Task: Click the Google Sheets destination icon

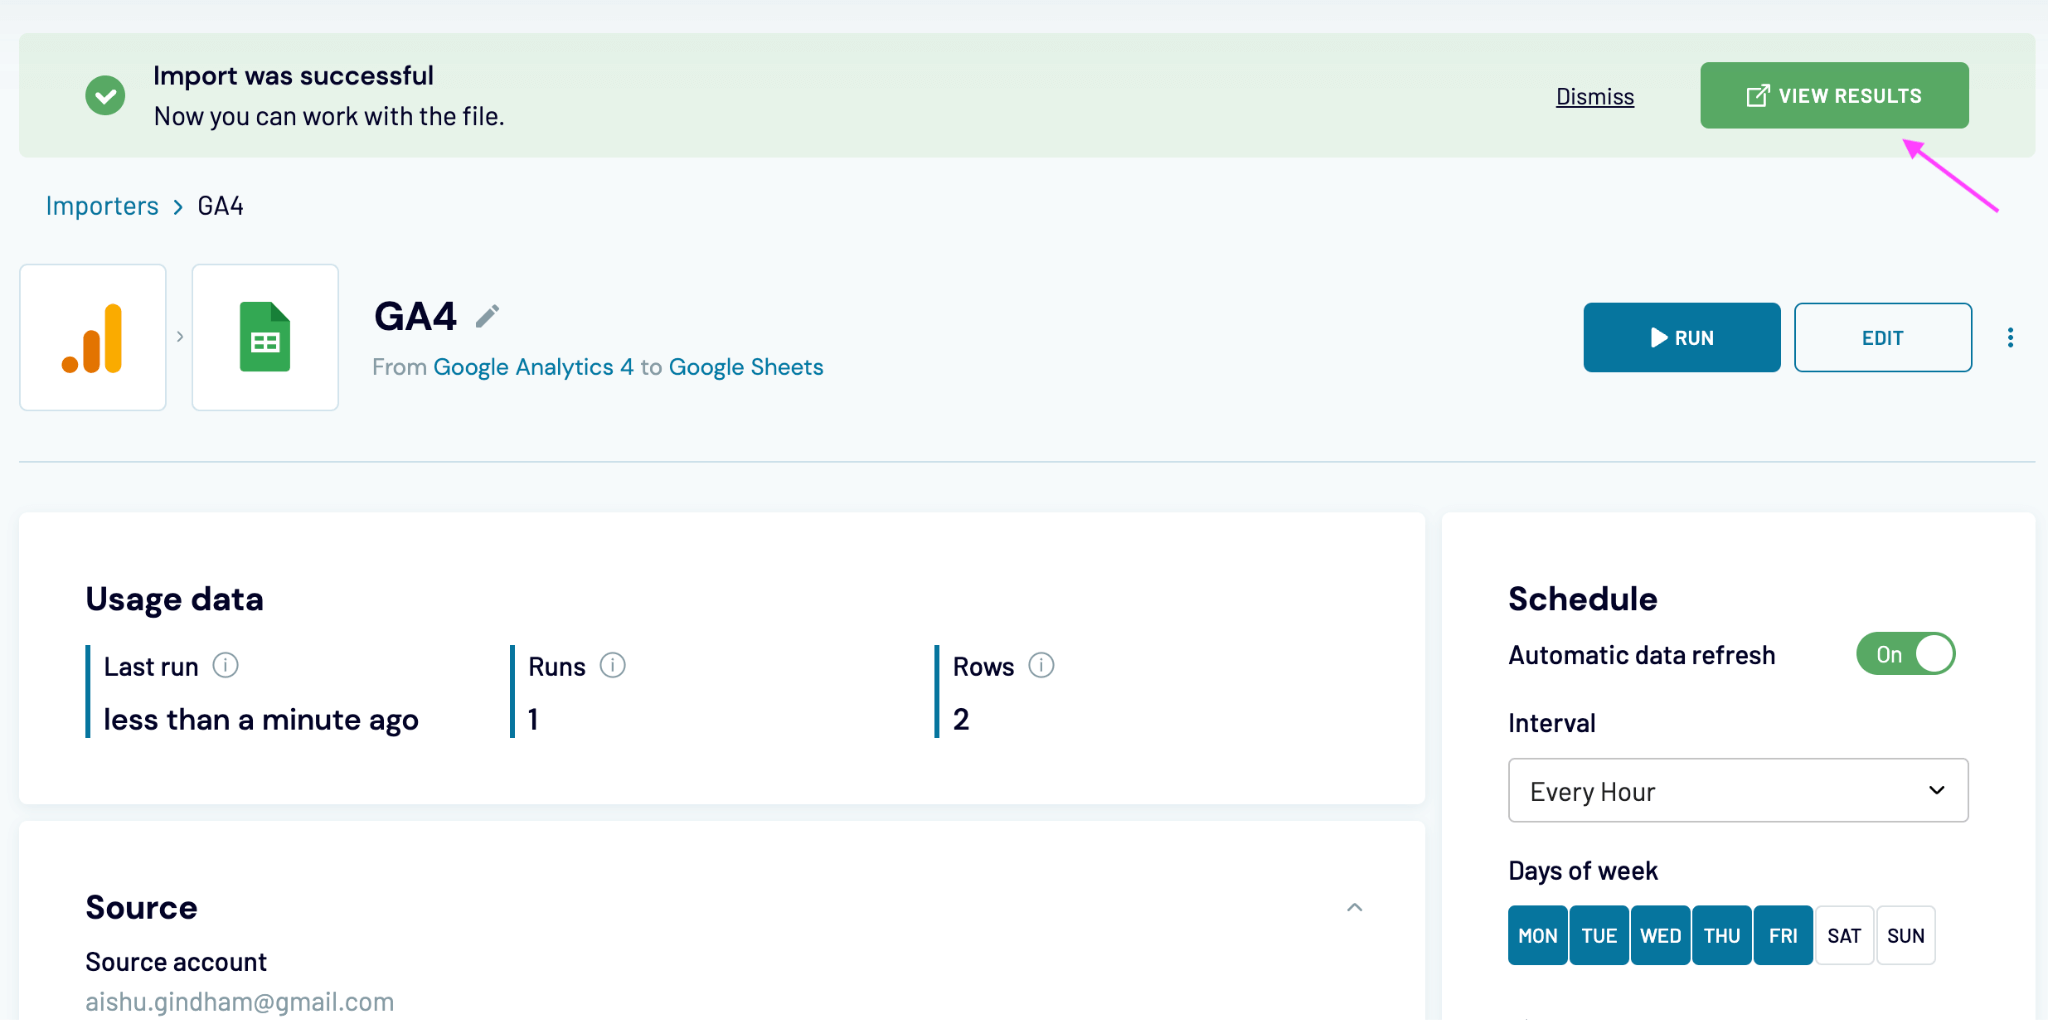Action: tap(264, 337)
